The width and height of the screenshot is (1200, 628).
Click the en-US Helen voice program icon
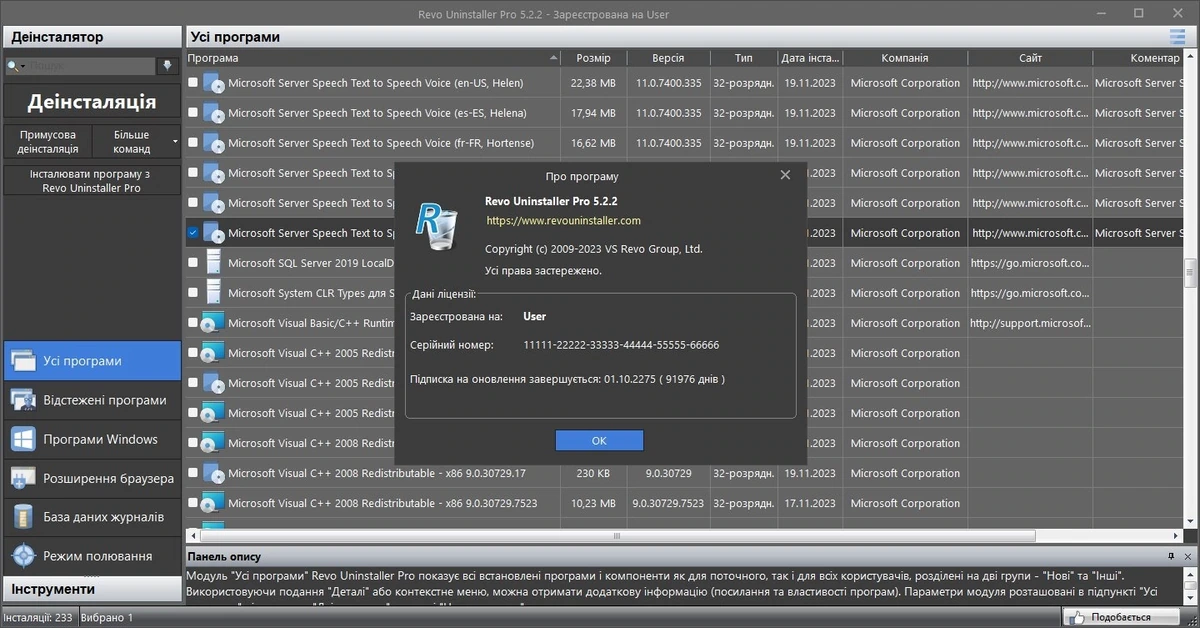pos(213,83)
